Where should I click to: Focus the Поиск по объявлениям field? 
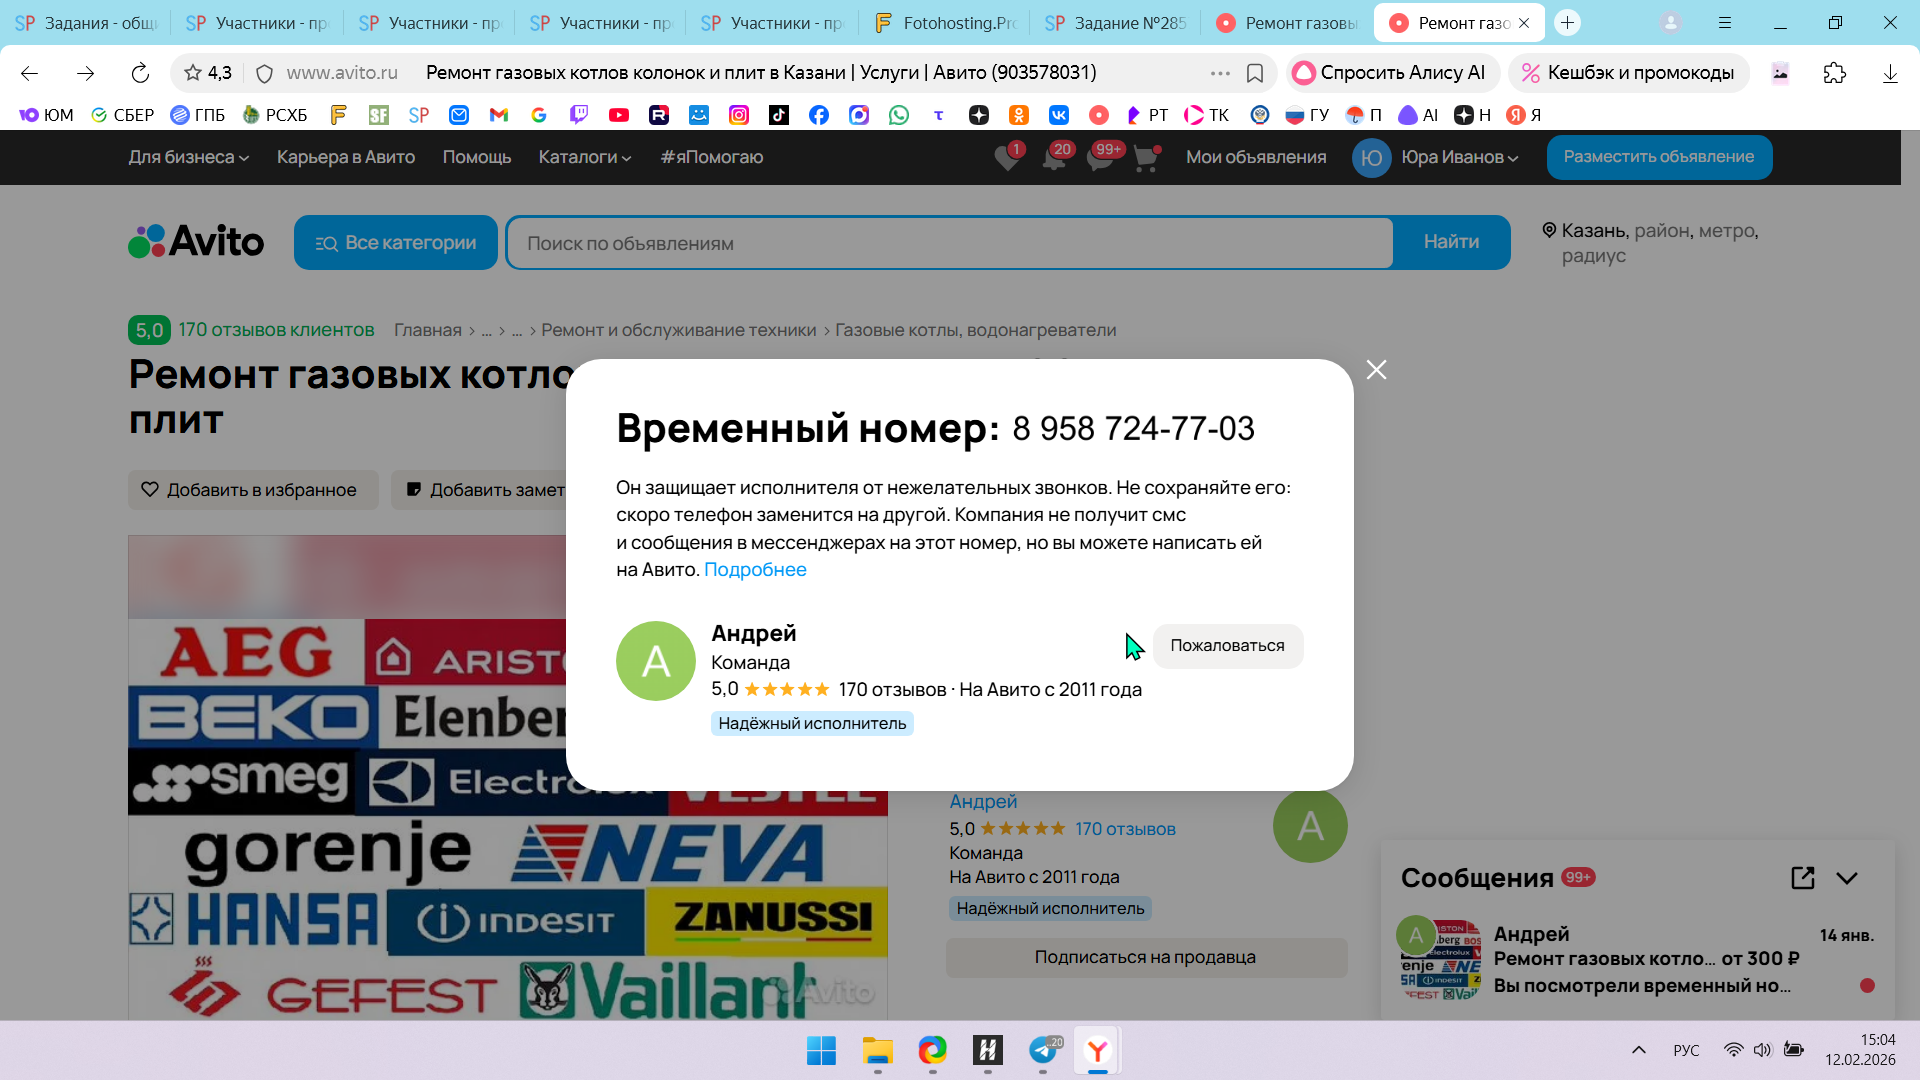click(950, 243)
